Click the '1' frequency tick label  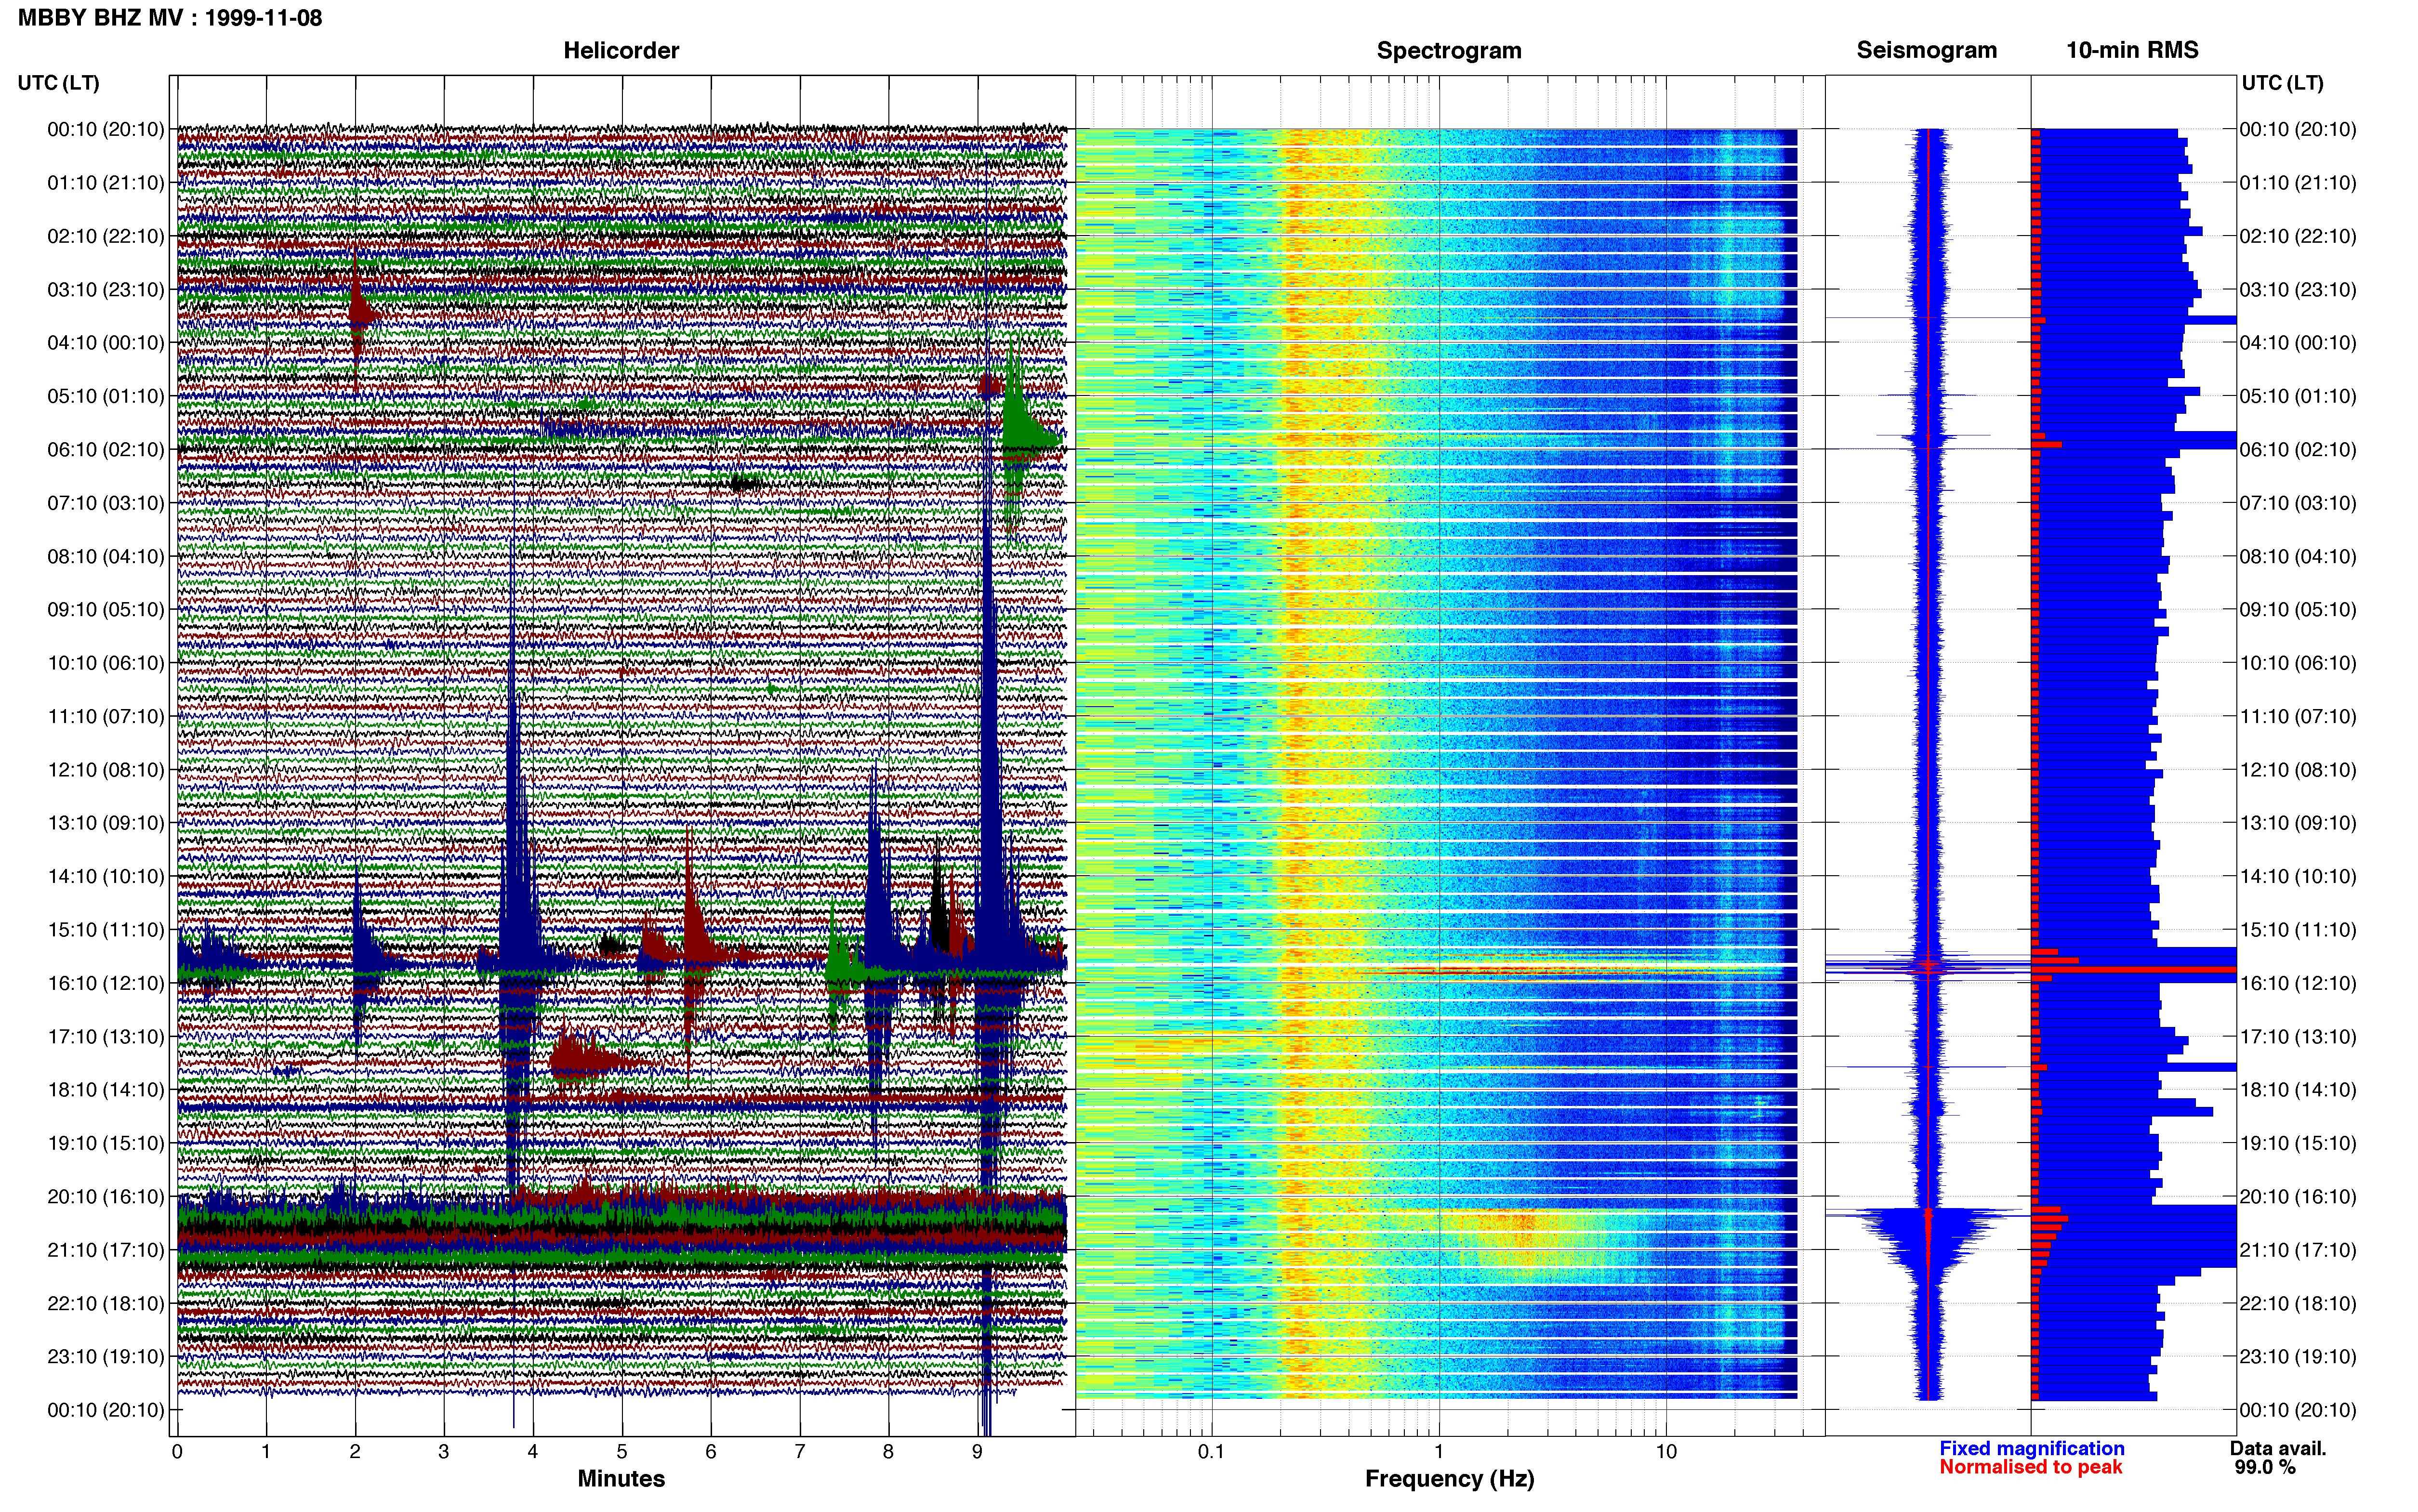pos(1439,1452)
